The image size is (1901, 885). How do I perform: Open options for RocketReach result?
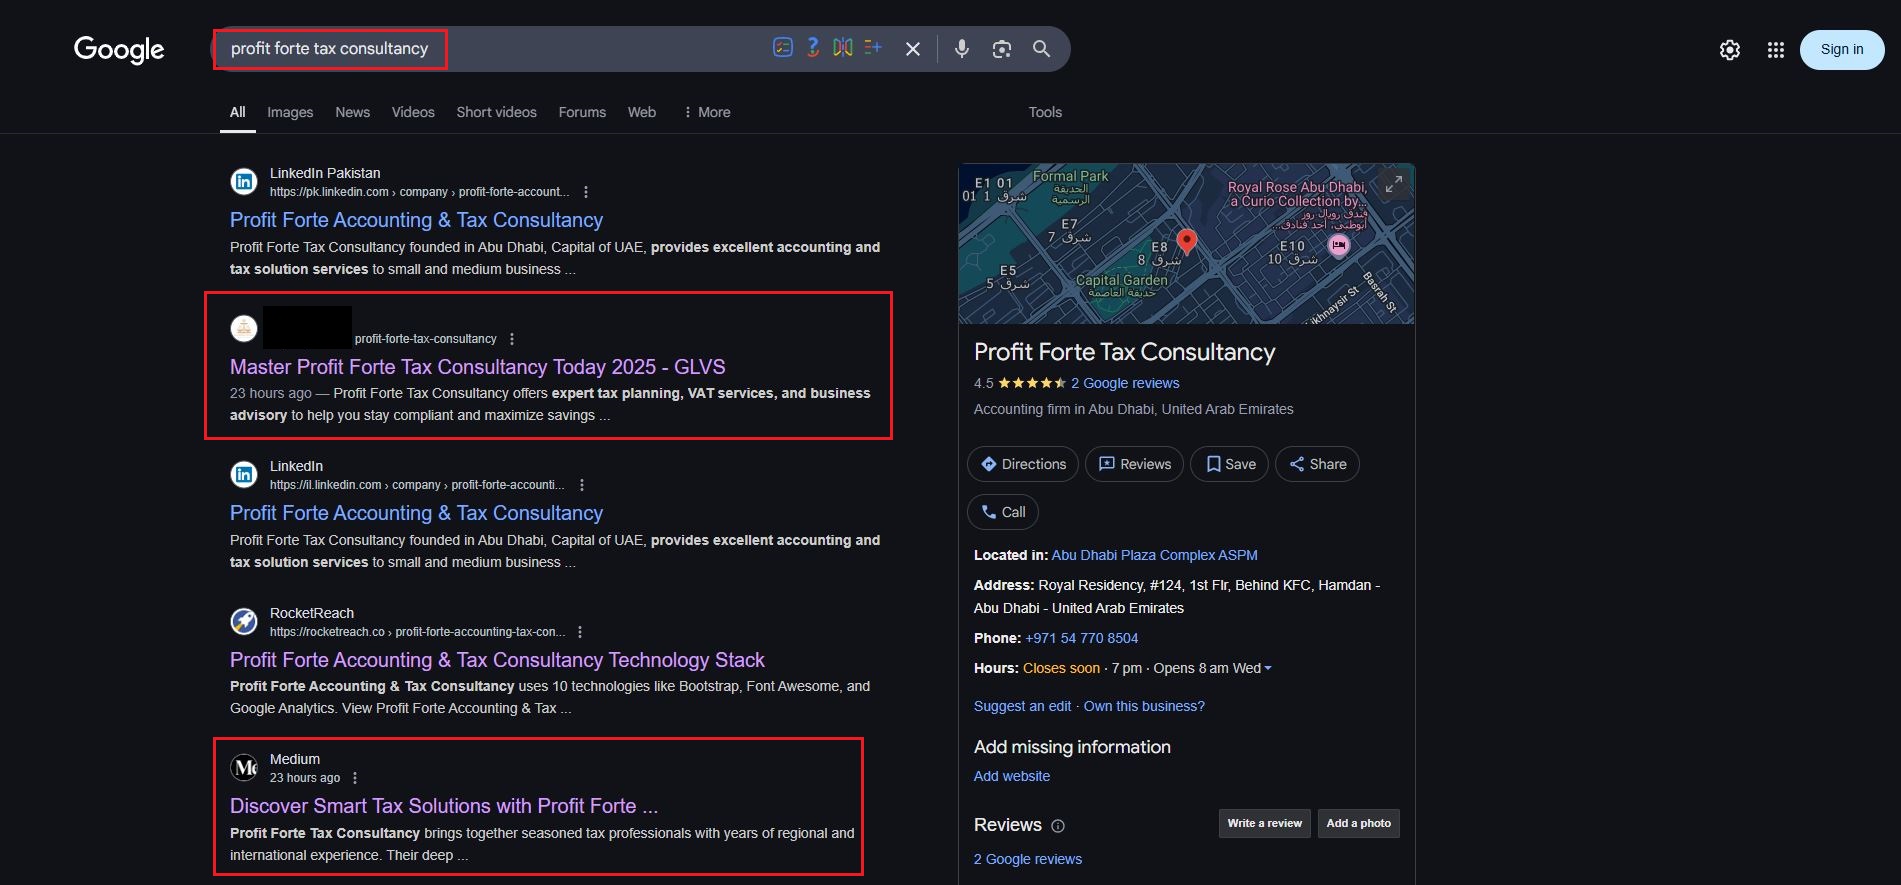[x=580, y=632]
